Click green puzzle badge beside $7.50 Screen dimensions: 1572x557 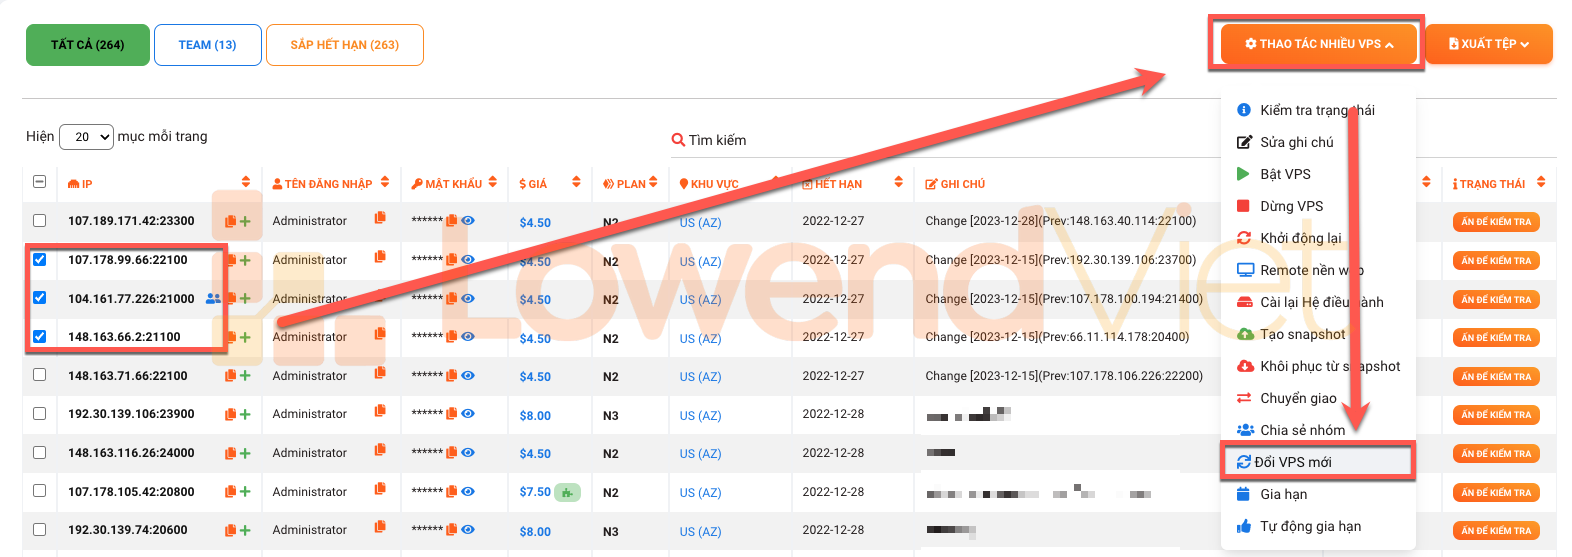pyautogui.click(x=567, y=492)
